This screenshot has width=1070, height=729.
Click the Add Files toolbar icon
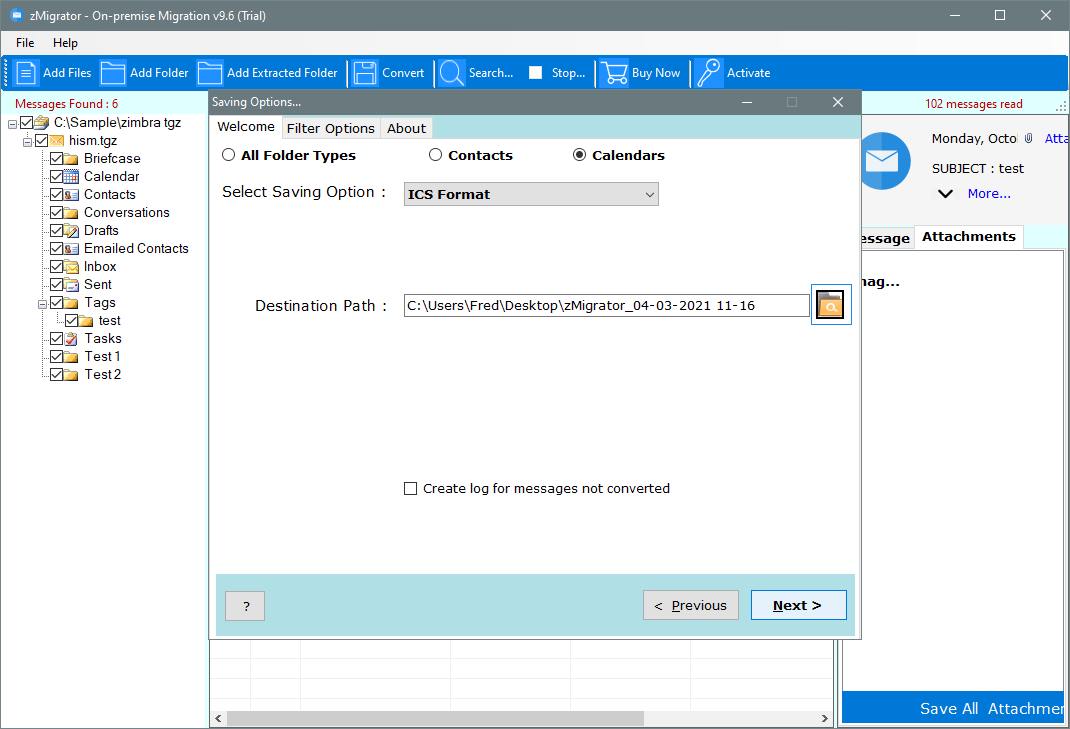coord(26,73)
